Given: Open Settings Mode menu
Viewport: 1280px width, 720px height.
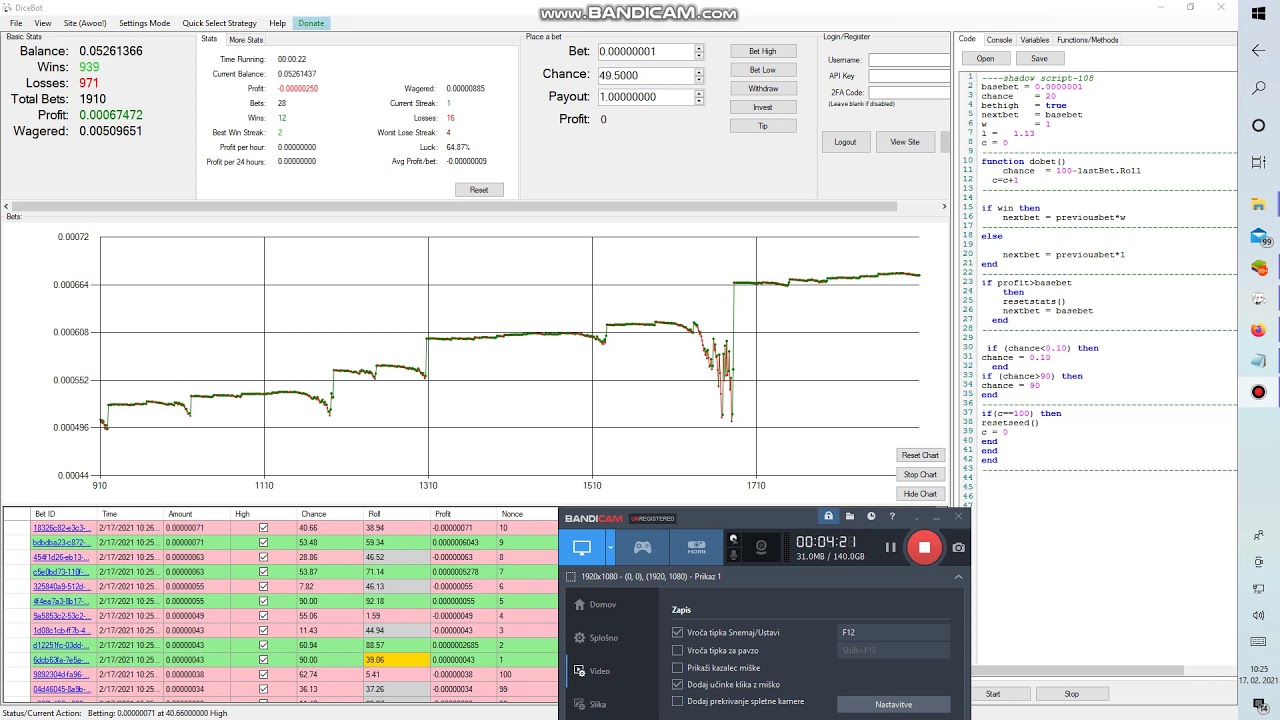Looking at the screenshot, I should [x=144, y=23].
